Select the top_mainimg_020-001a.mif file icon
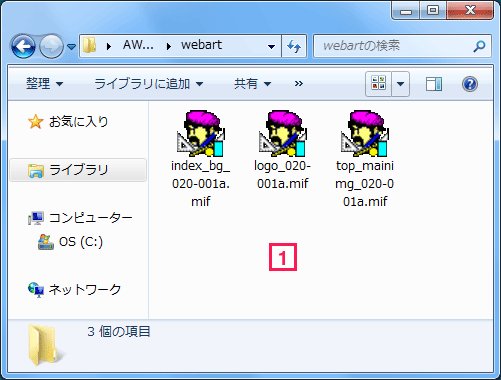This screenshot has height=380, width=501. (365, 134)
